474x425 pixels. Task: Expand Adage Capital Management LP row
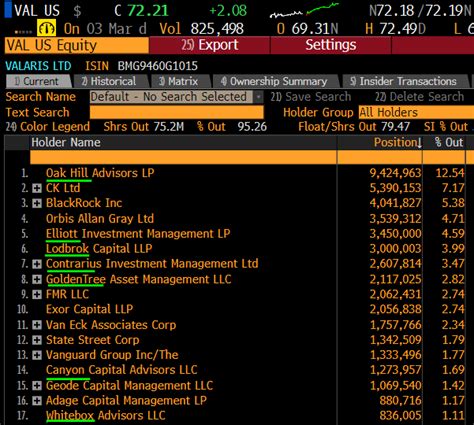[37, 401]
